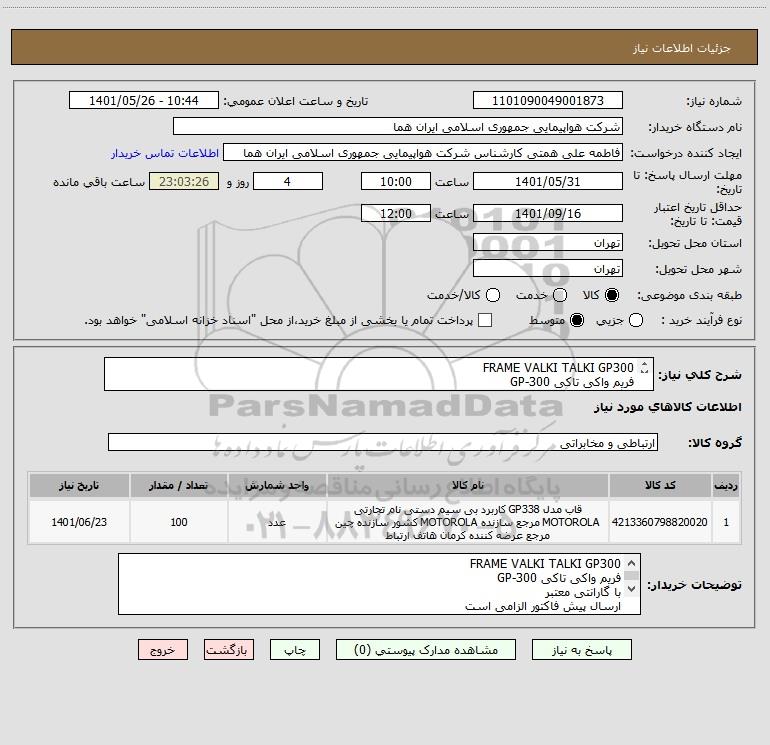This screenshot has height=745, width=770.
Task: Click the remaining days field showing 4
Action: click(288, 181)
